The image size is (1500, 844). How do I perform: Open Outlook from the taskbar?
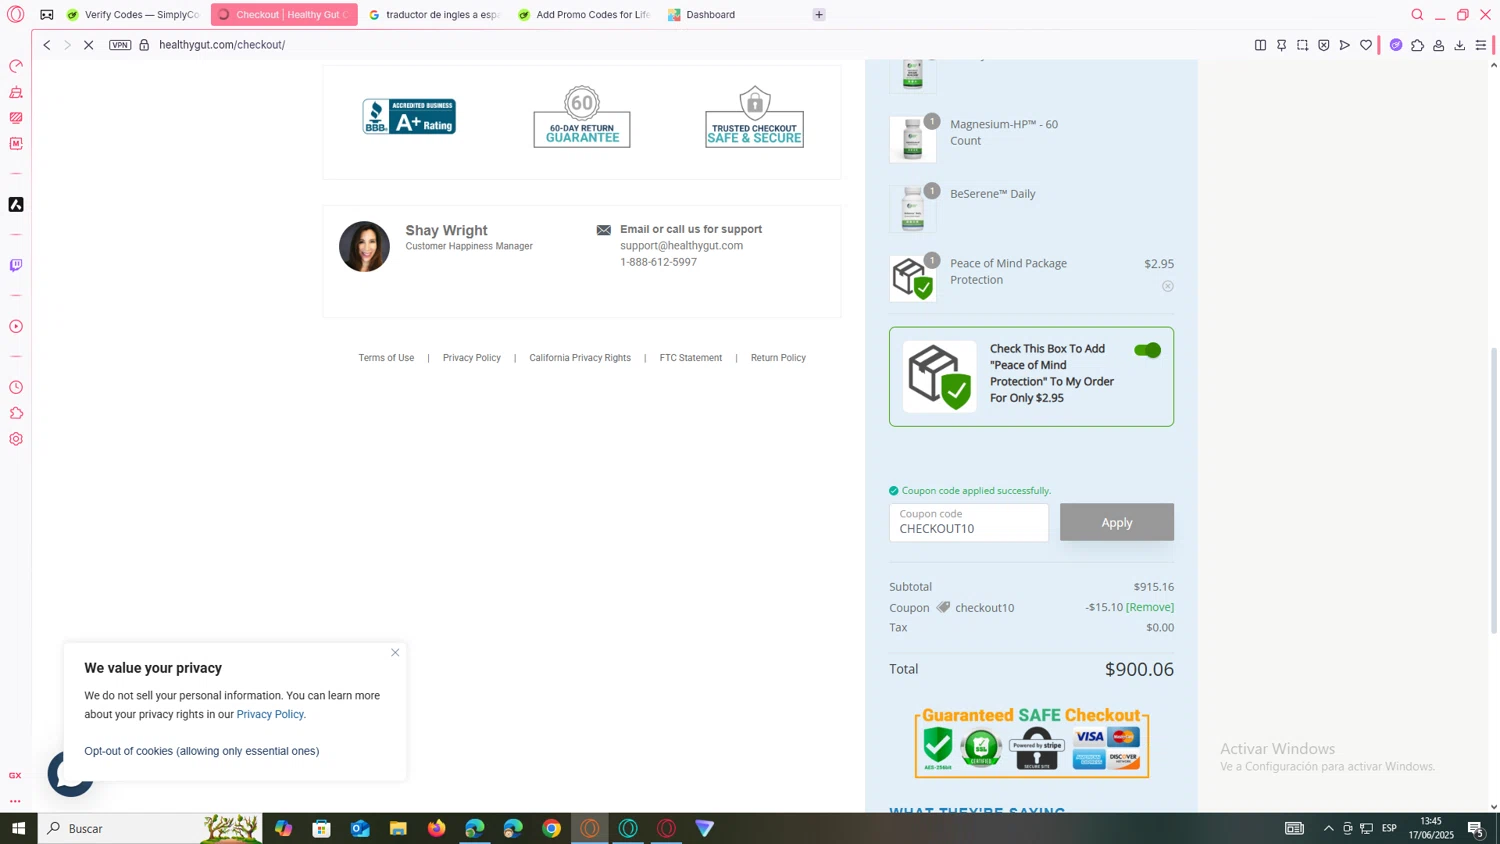(360, 828)
